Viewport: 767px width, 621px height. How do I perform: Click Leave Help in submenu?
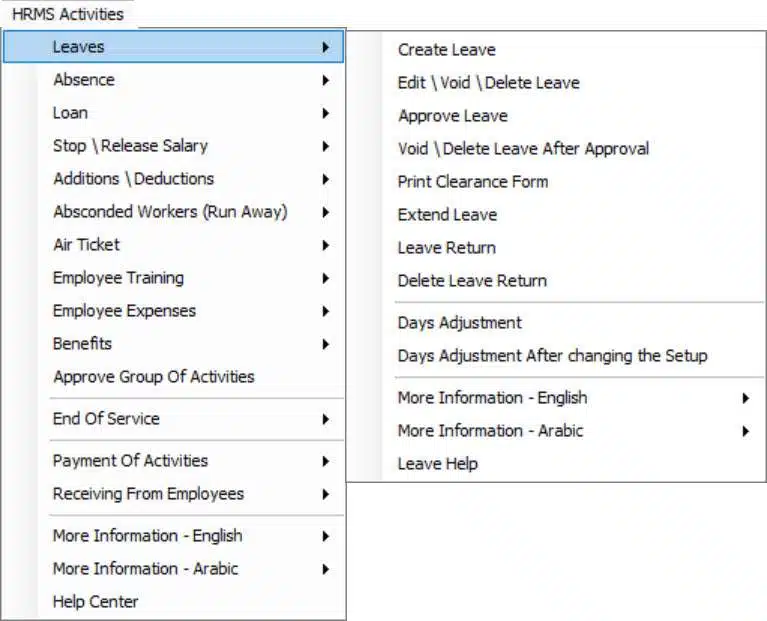438,464
